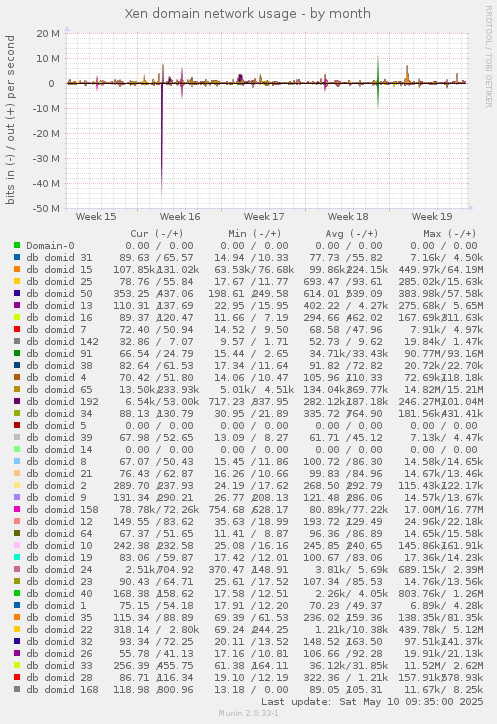Screen dimensions: 497x724
Task: Click the db domid 35 legend label
Action: point(59,618)
